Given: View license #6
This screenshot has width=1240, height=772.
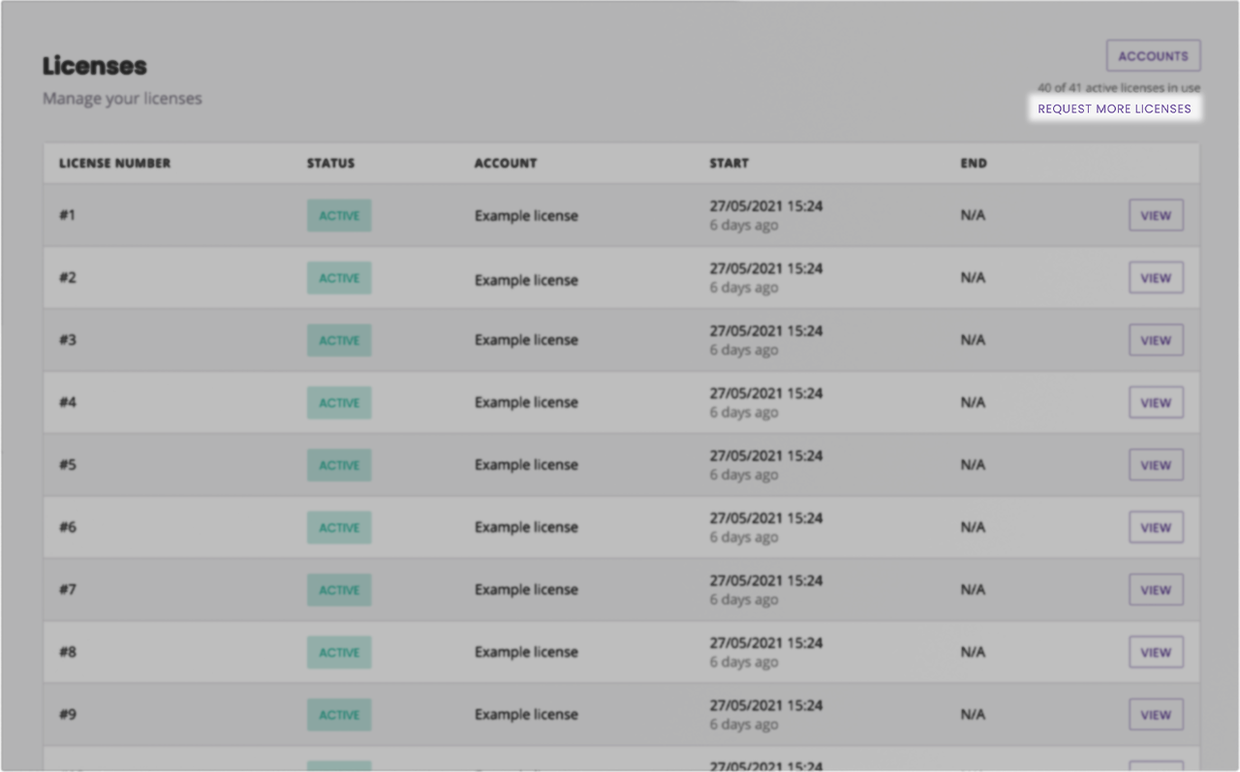Looking at the screenshot, I should point(1156,527).
